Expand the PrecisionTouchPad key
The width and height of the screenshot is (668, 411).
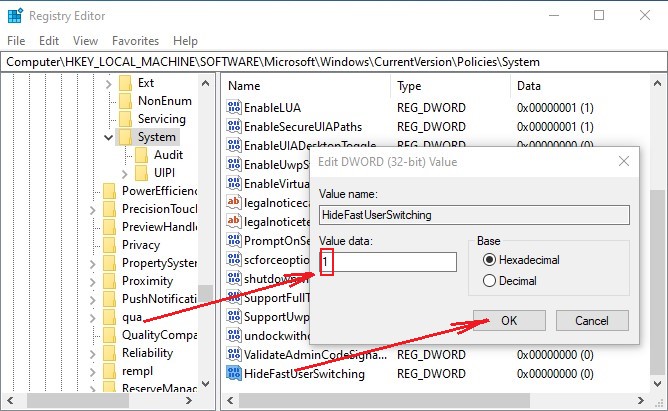click(x=92, y=210)
